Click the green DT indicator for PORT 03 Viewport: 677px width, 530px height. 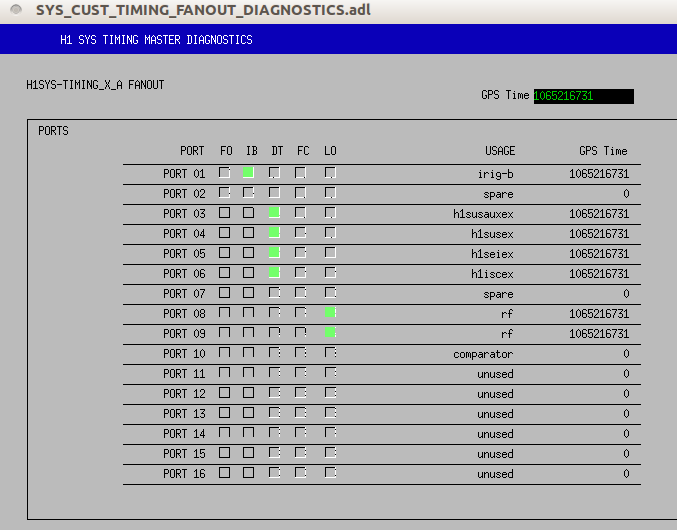click(274, 213)
